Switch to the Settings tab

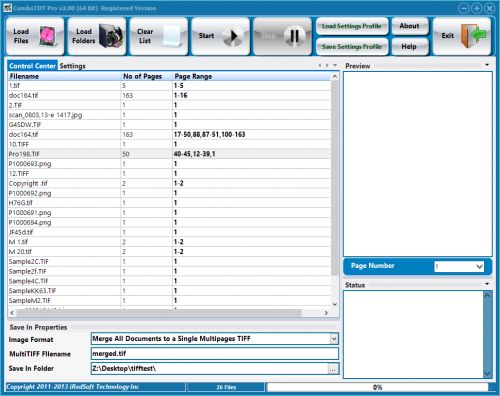[72, 66]
